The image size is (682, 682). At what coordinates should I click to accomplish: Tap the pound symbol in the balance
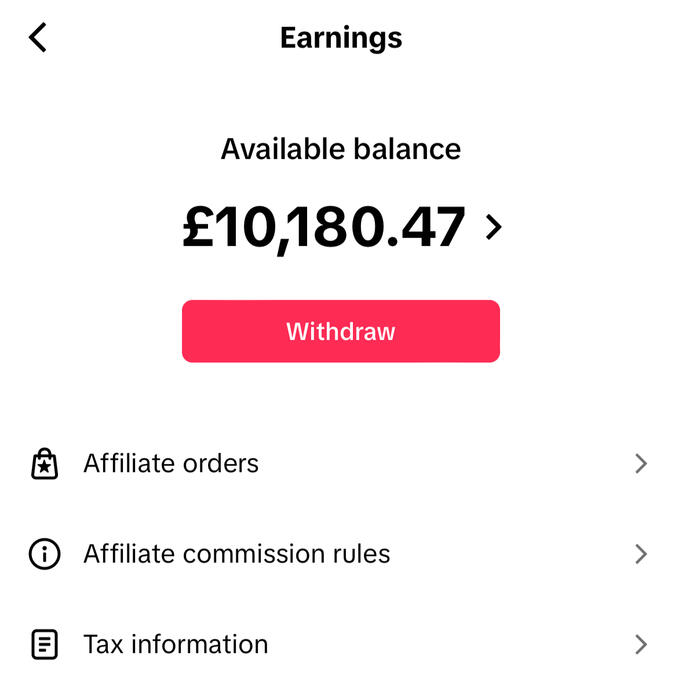coord(199,228)
